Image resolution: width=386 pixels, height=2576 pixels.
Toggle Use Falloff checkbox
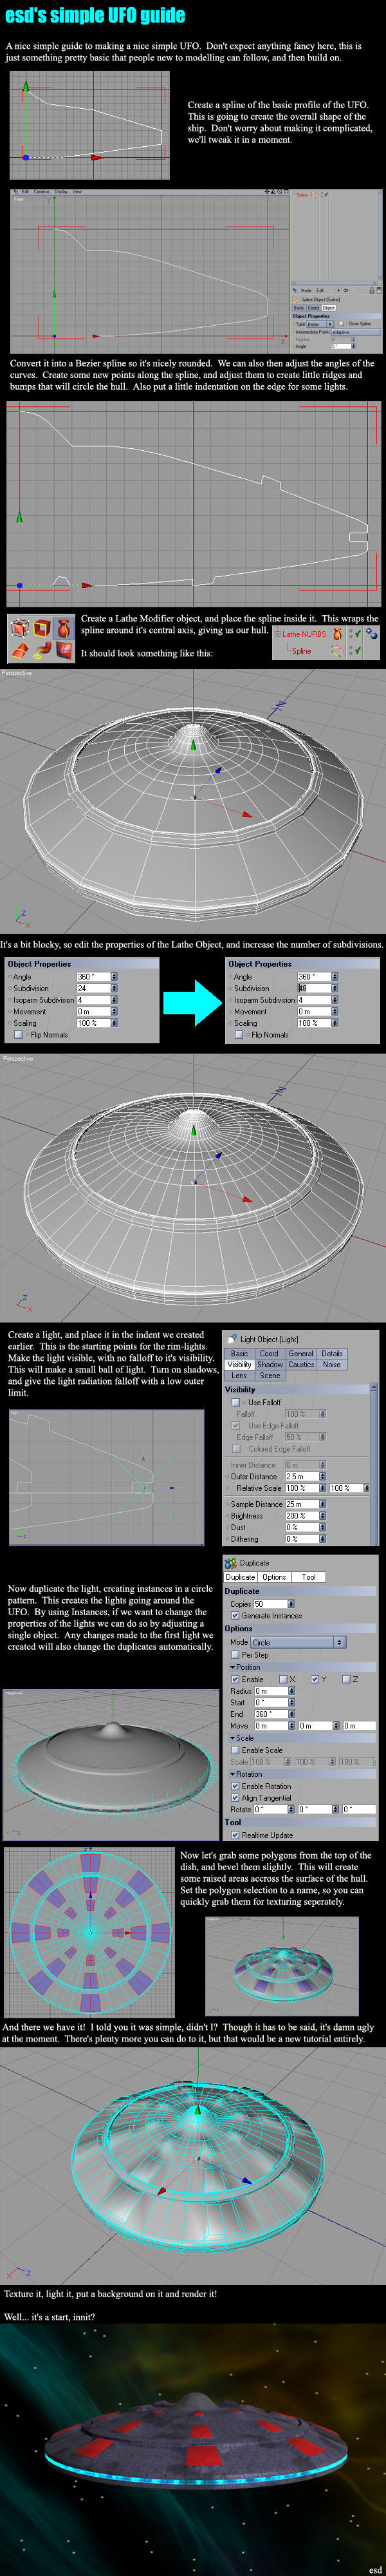pyautogui.click(x=236, y=1402)
